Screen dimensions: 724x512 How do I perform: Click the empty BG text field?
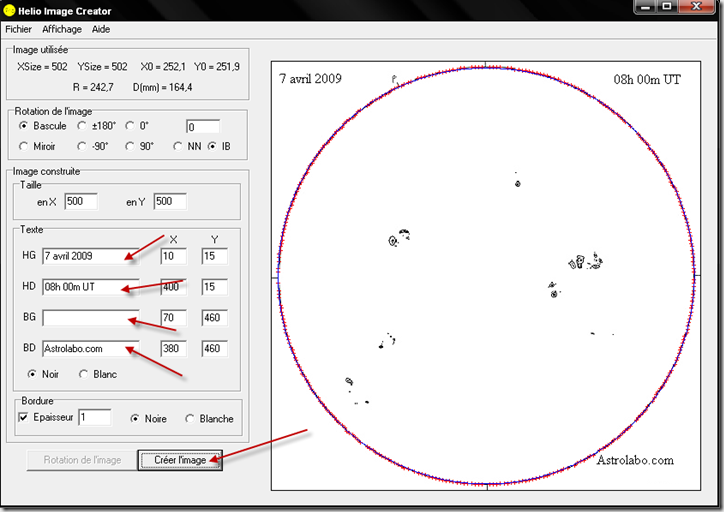tap(90, 318)
